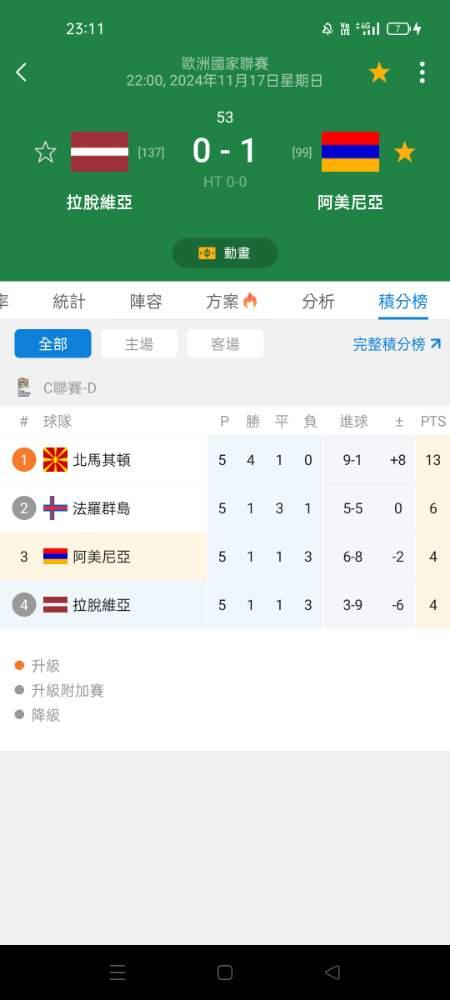
Task: Tap the Latvia flag in the scoreboard
Action: (99, 152)
